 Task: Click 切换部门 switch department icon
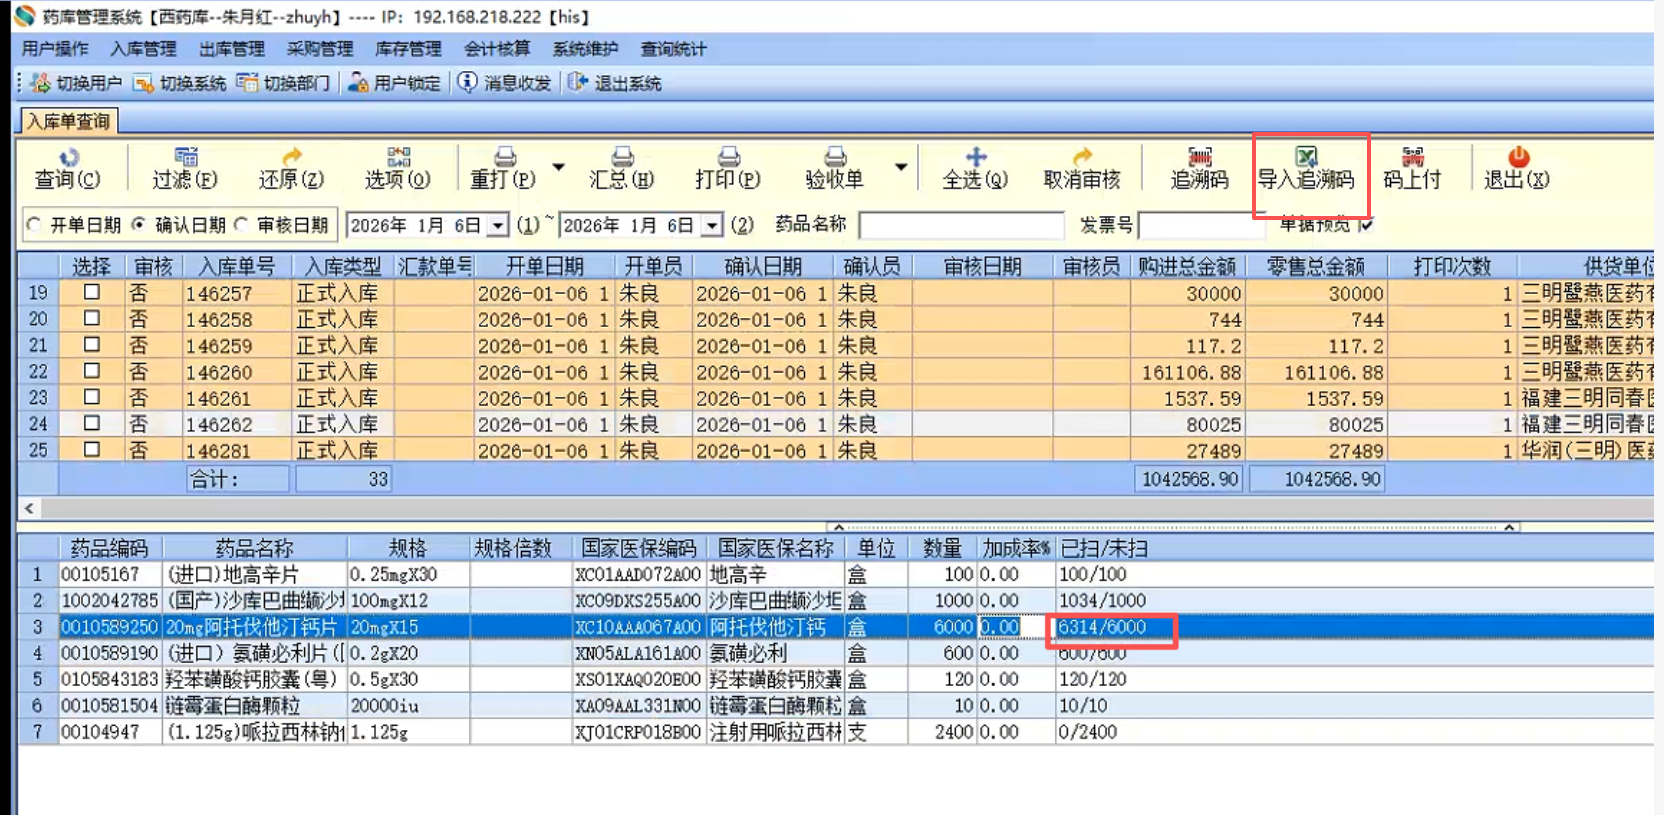pyautogui.click(x=247, y=83)
